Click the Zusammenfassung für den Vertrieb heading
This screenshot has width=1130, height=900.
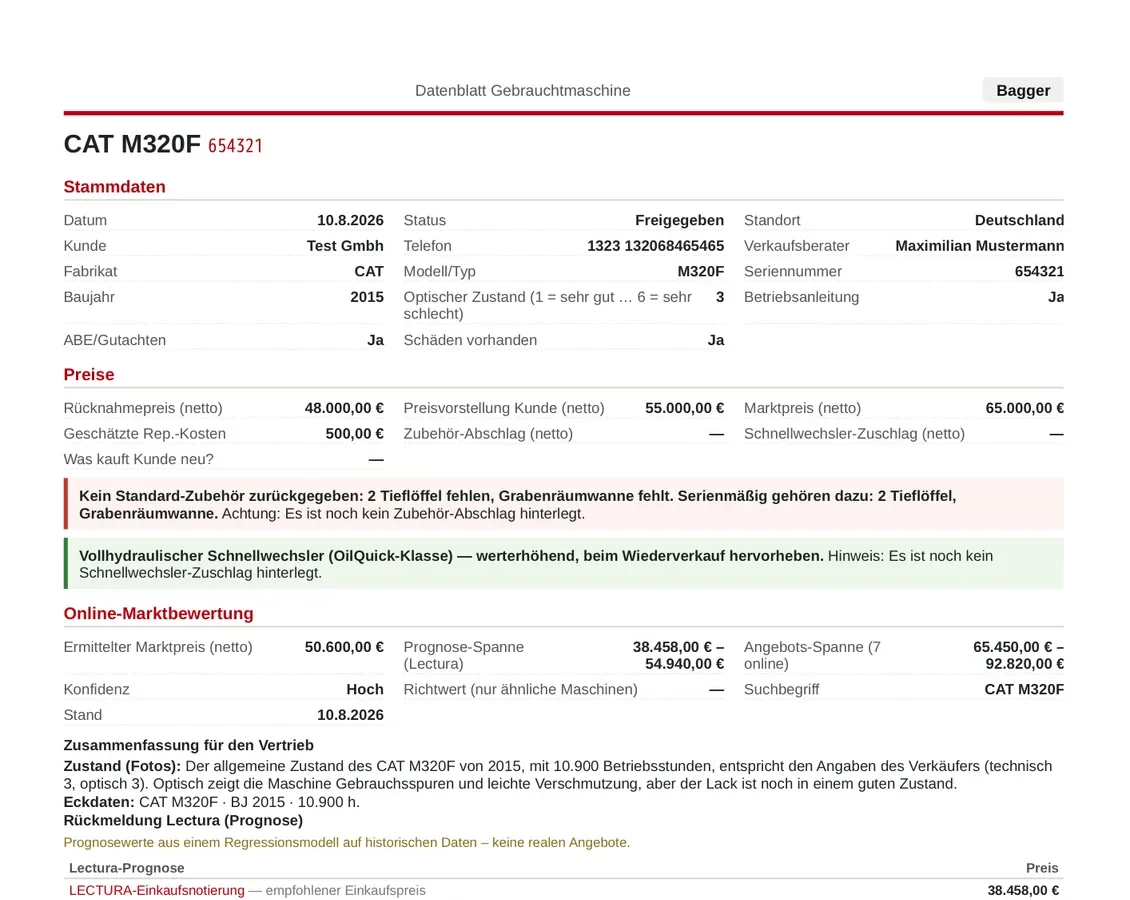coord(189,746)
